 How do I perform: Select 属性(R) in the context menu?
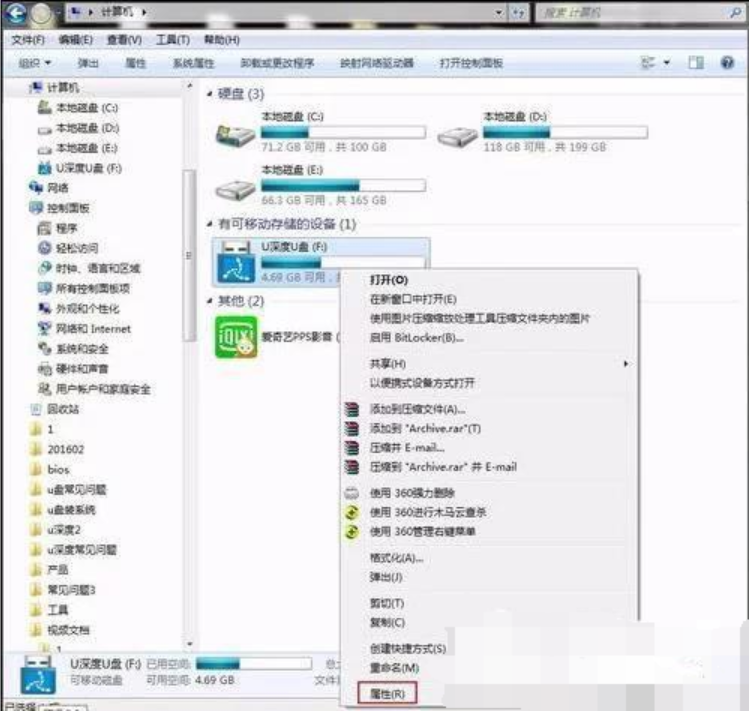[x=387, y=692]
